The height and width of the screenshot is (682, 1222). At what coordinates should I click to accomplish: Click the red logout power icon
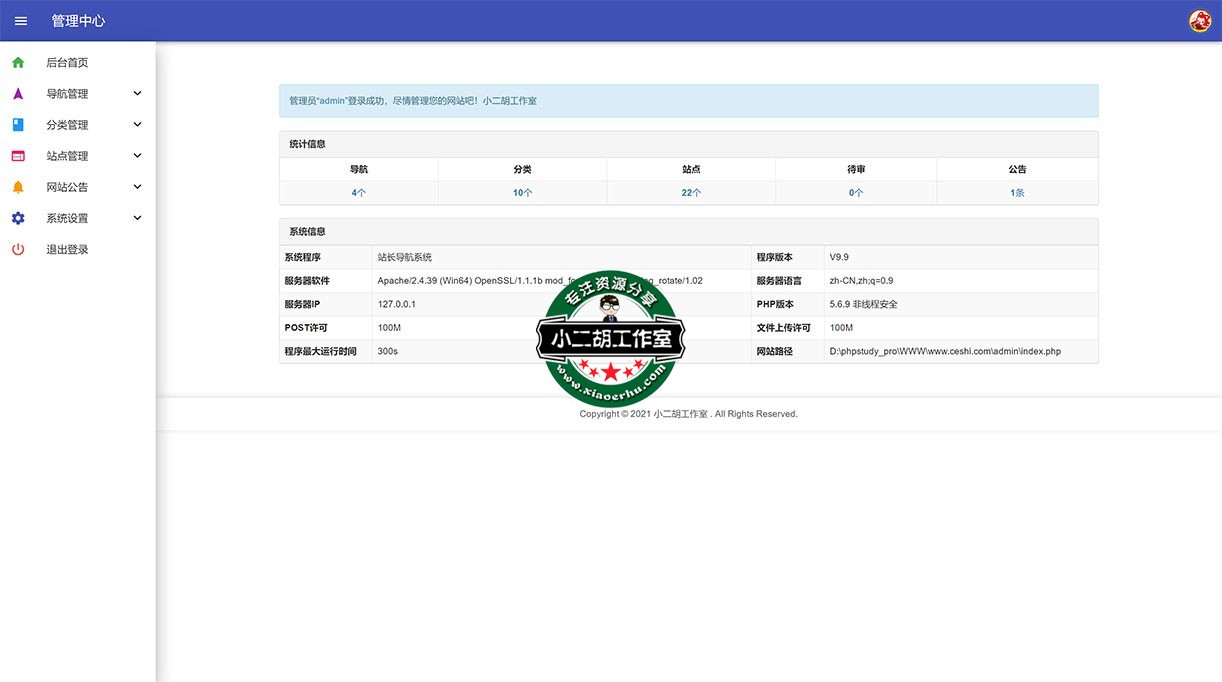18,249
